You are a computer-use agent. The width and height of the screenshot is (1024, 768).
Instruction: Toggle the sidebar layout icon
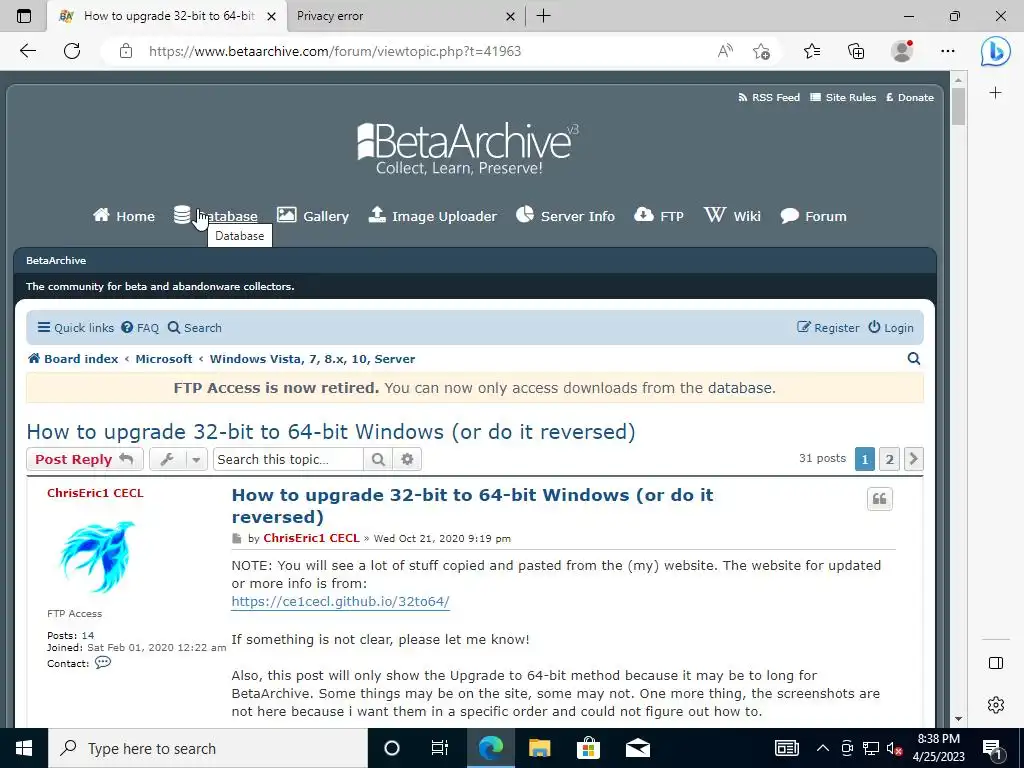point(995,663)
